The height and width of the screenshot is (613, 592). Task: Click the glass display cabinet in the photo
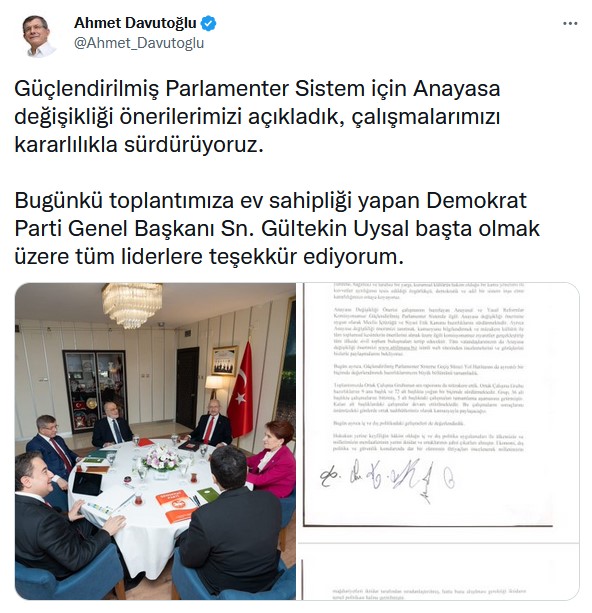tap(95, 390)
